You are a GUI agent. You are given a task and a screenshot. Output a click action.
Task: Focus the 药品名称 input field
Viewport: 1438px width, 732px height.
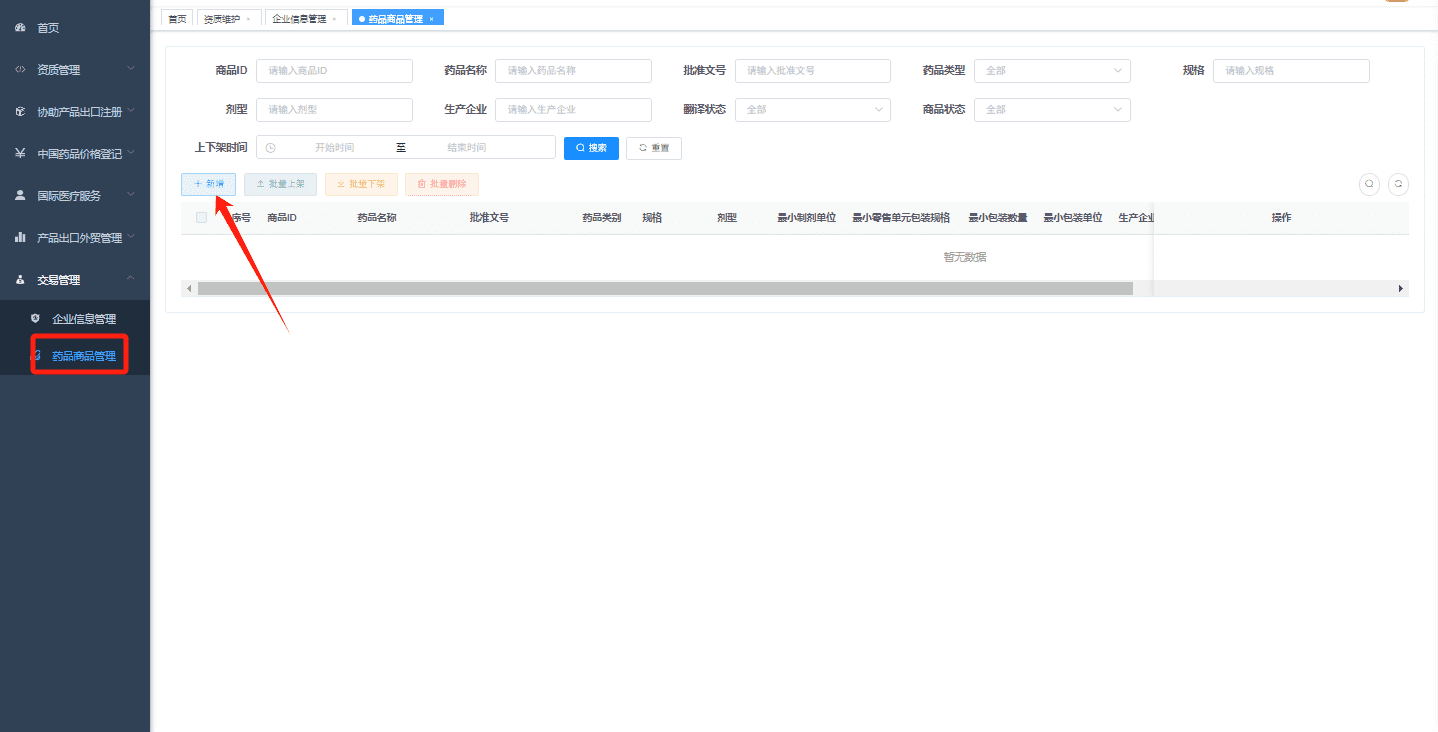point(573,71)
